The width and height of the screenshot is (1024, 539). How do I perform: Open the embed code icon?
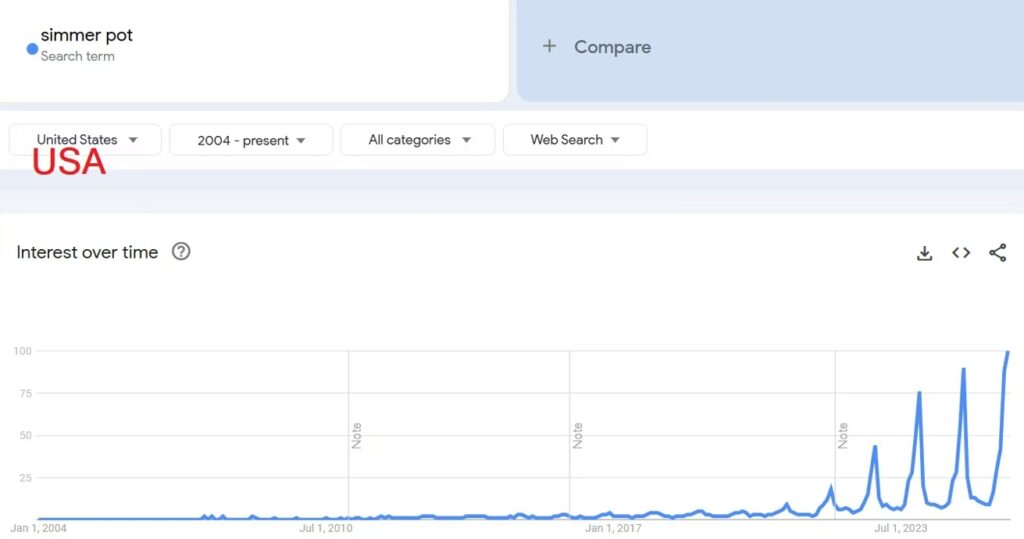click(x=961, y=253)
